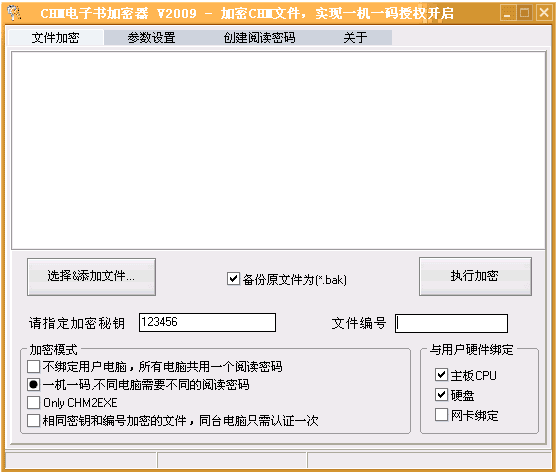Screen dimensions: 556x472
Task: Switch to the 文件加密 tab
Action: [x=56, y=38]
